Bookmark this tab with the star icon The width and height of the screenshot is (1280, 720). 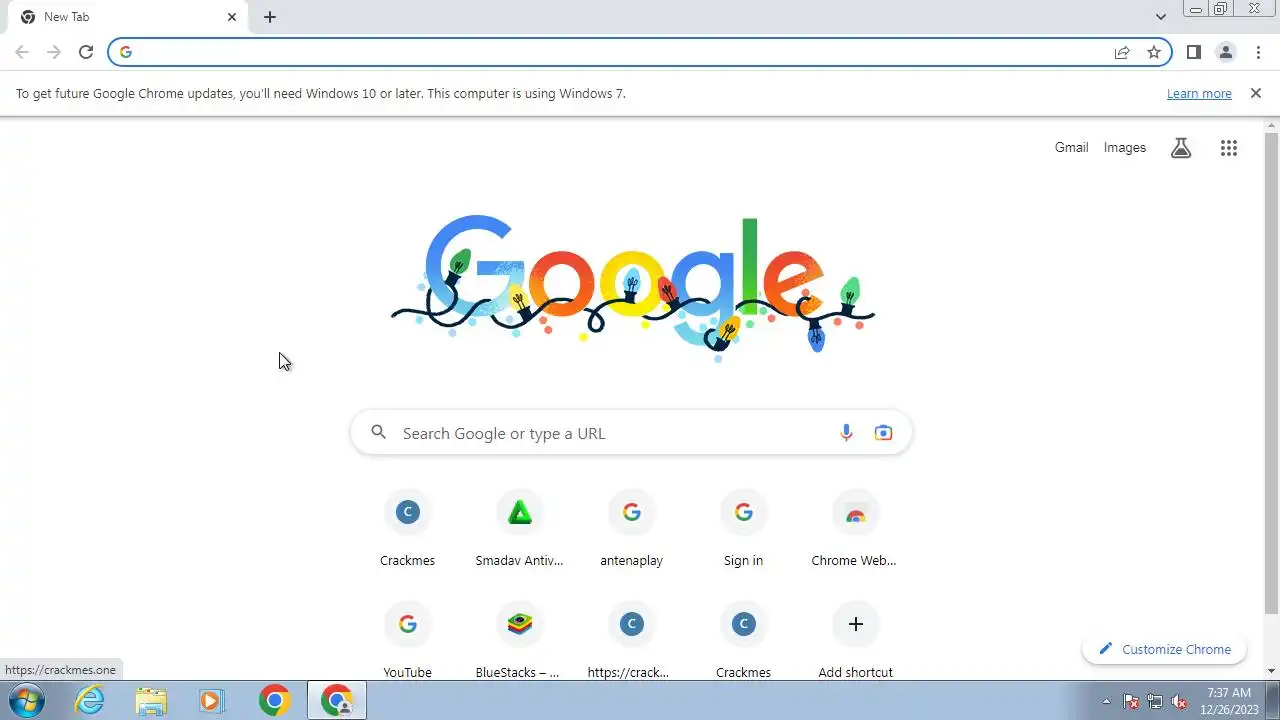click(x=1154, y=52)
